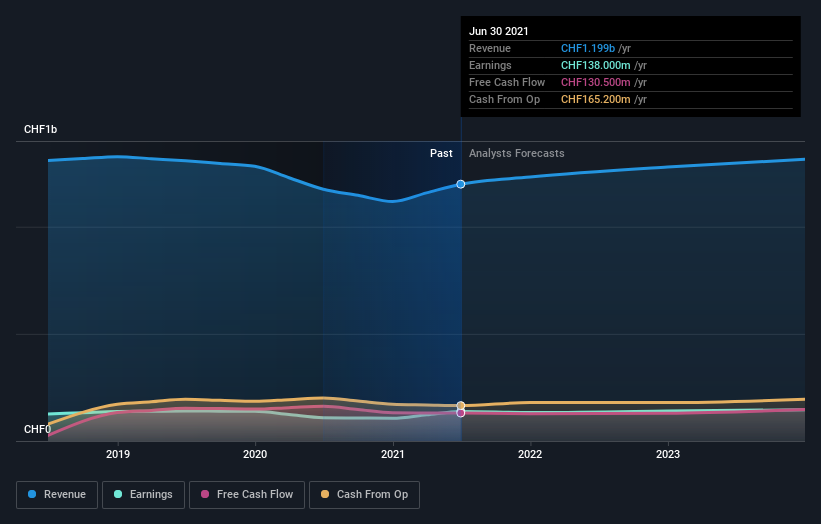Click the CHF165.200m cash from op value
821x524 pixels.
coord(596,99)
